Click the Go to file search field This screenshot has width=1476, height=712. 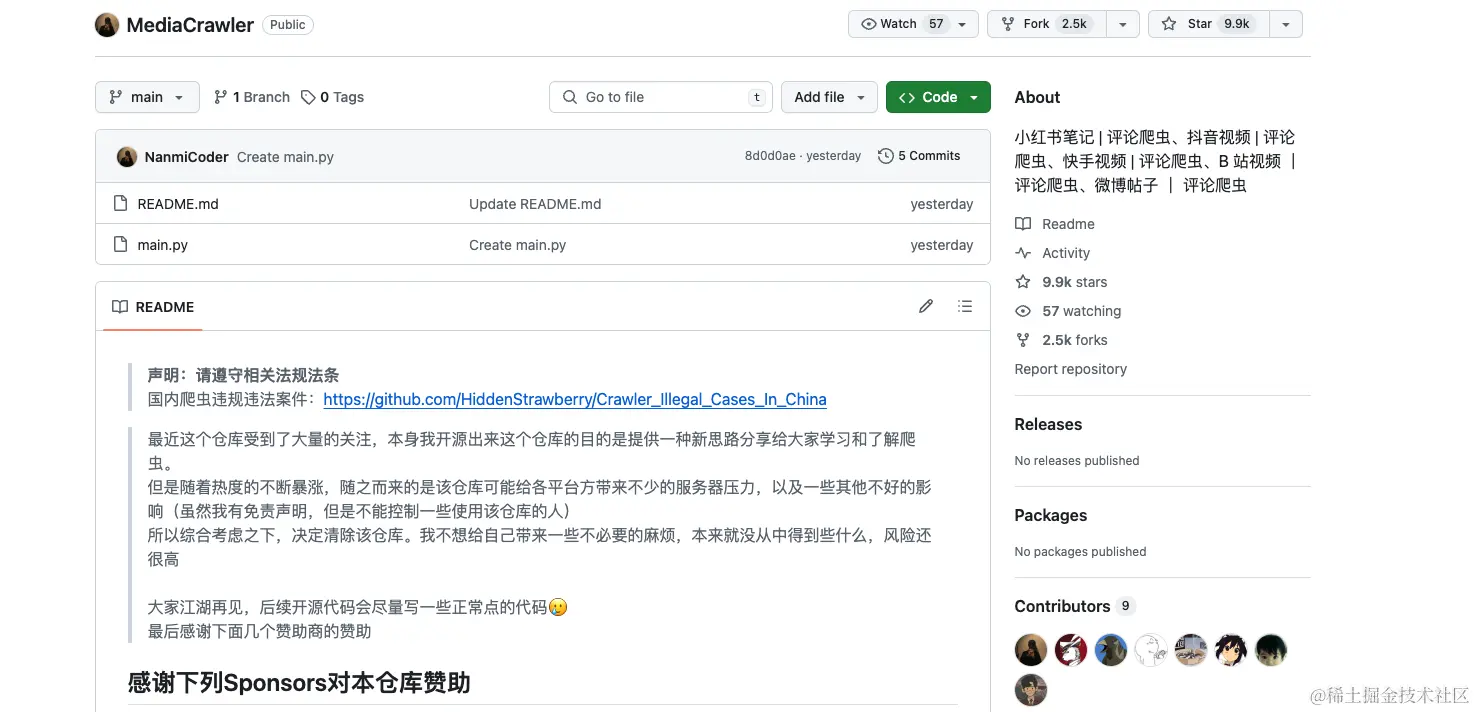pyautogui.click(x=661, y=97)
